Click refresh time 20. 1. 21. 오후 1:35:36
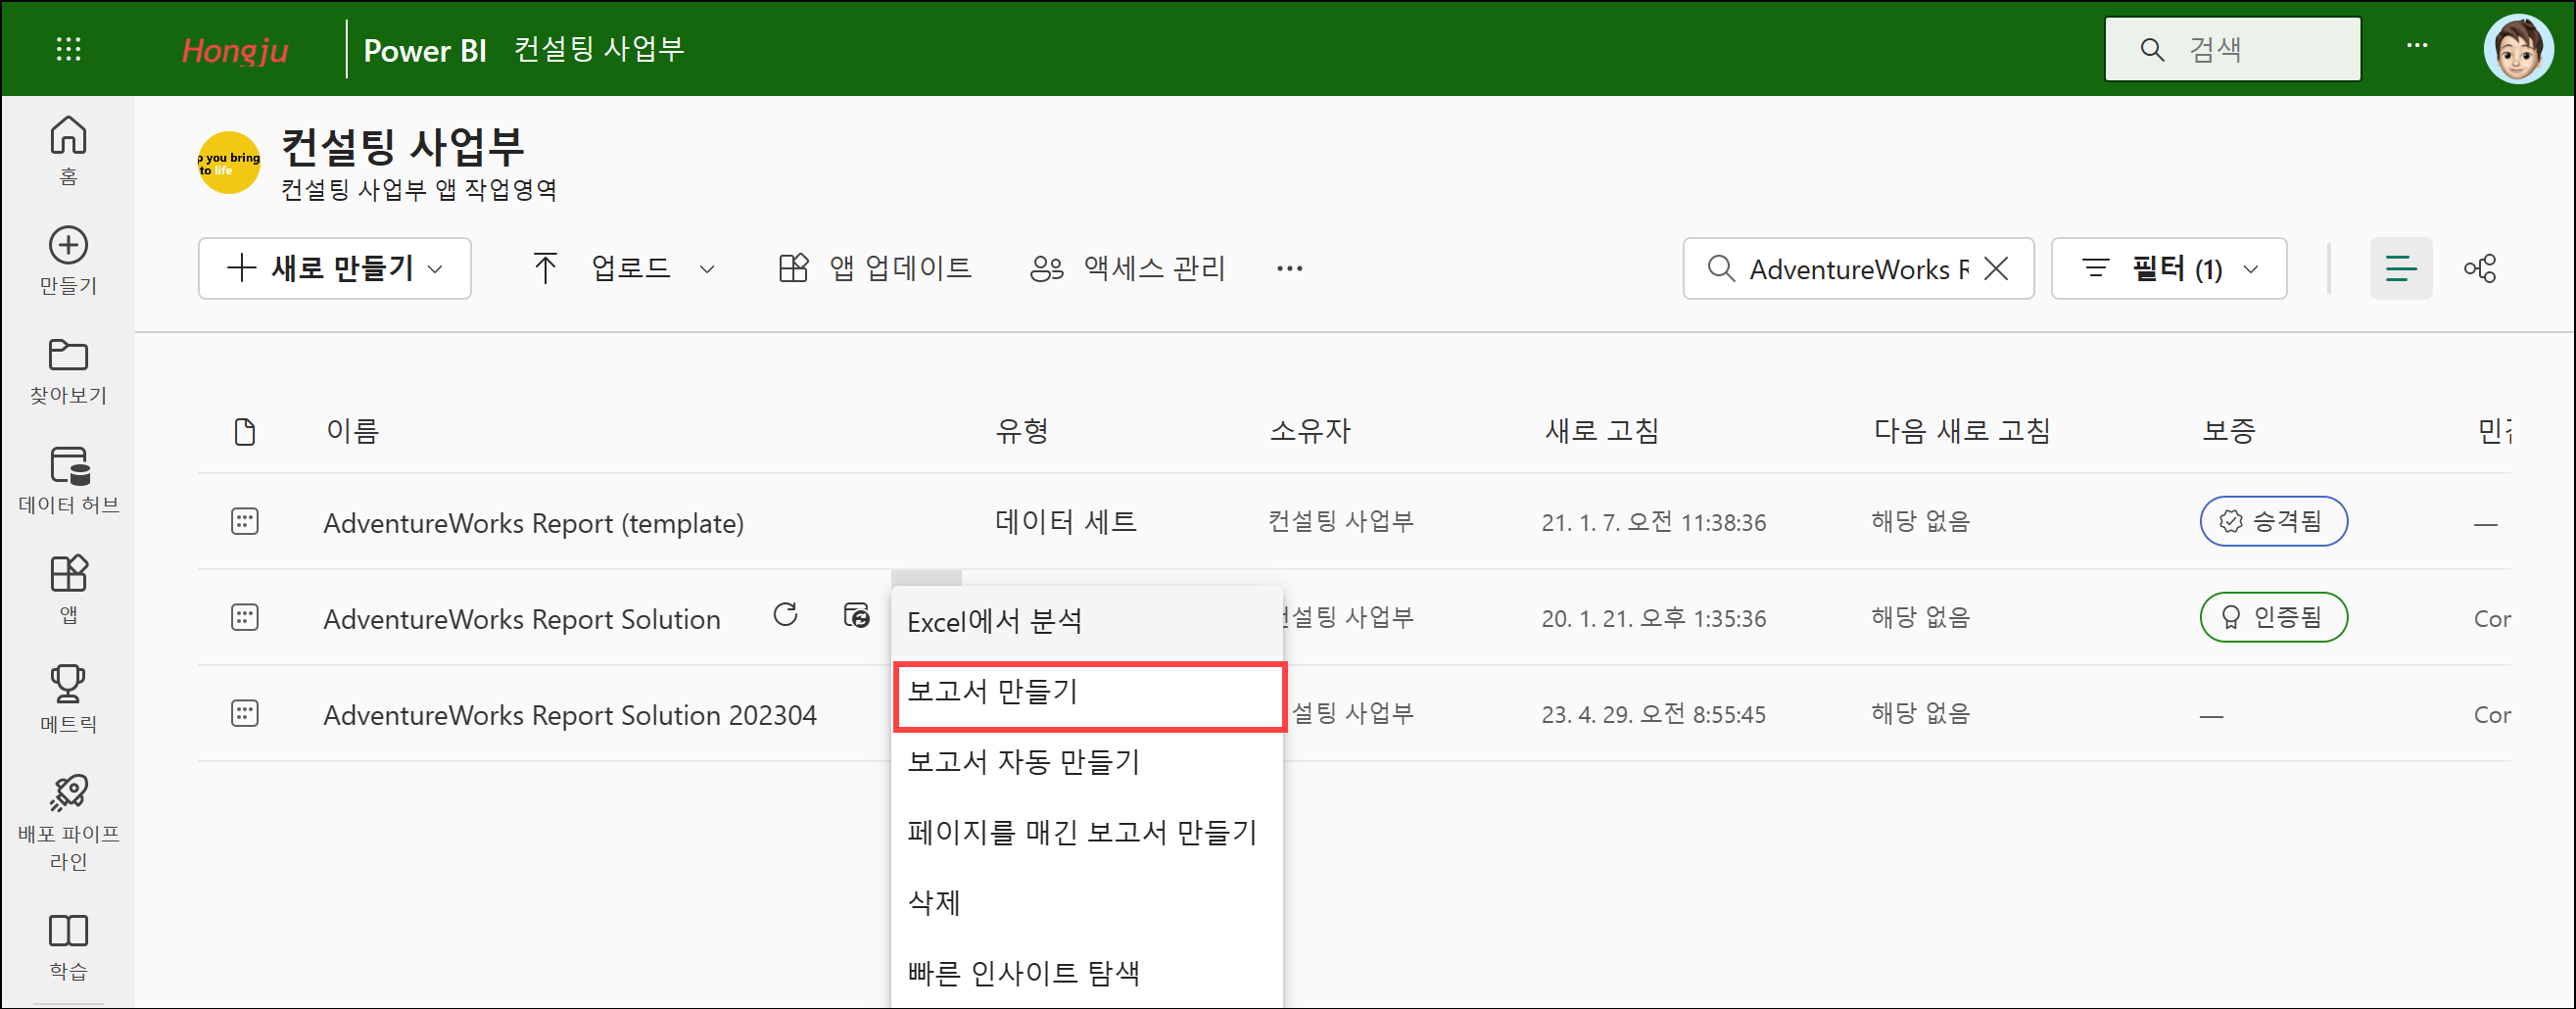The image size is (2576, 1009). point(1653,618)
